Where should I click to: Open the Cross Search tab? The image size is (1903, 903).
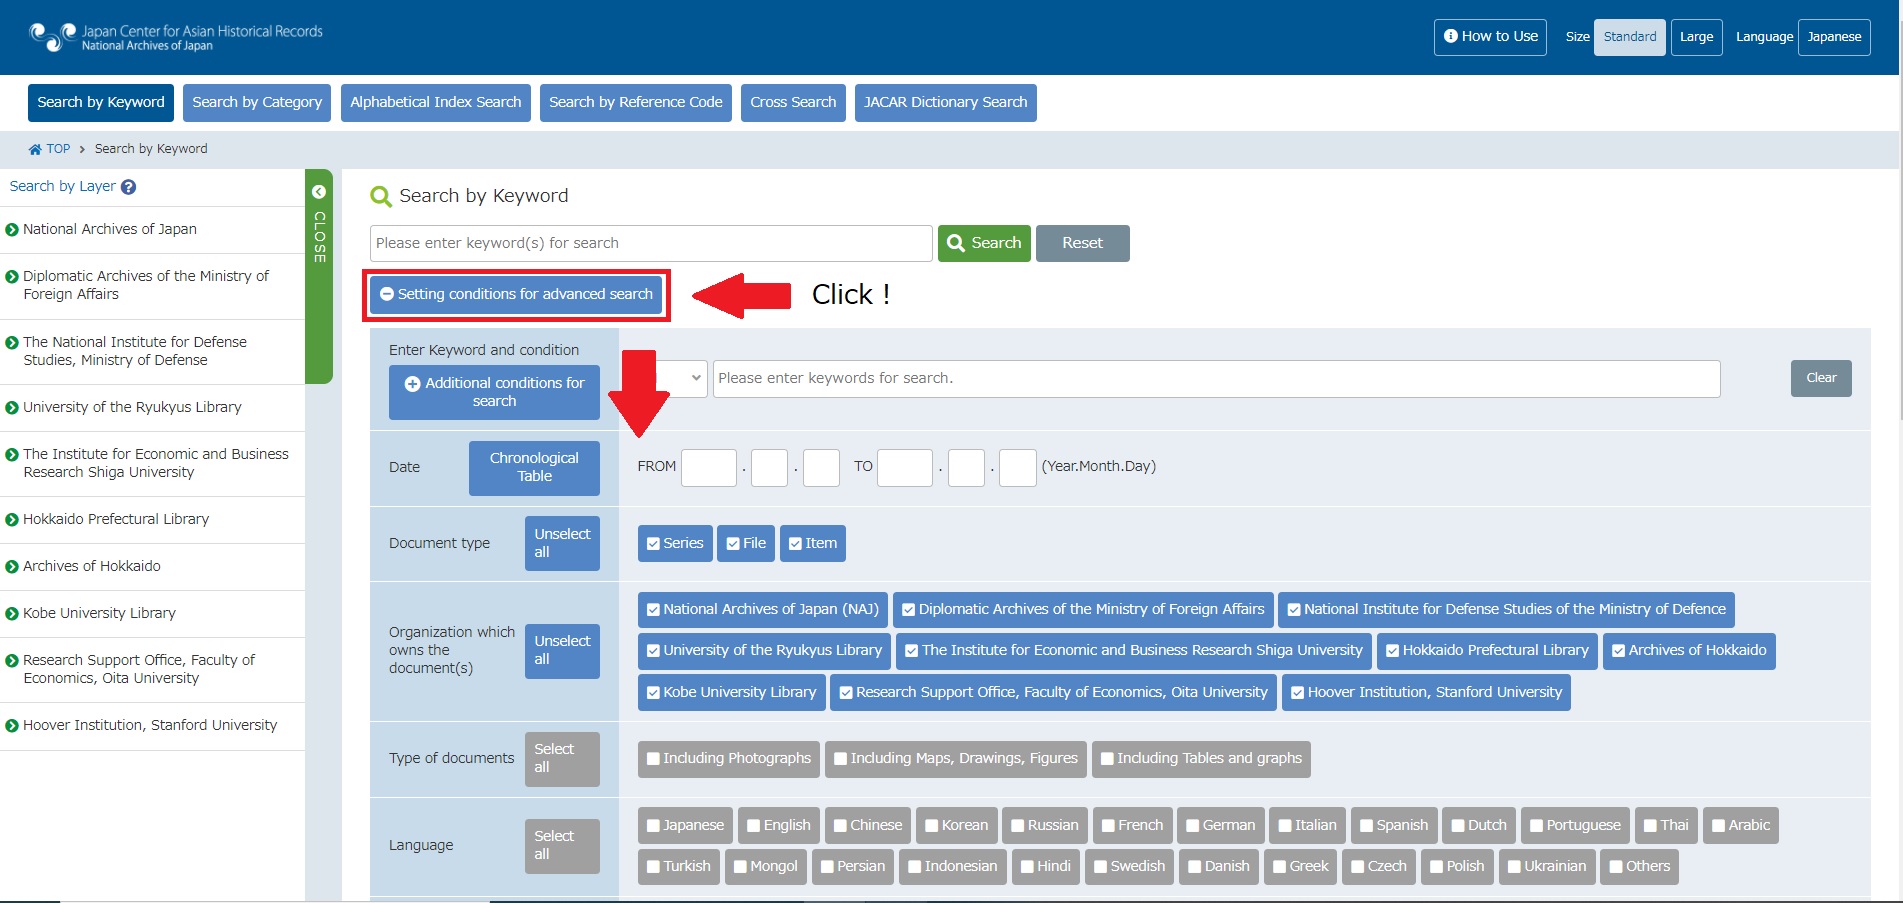click(x=793, y=103)
